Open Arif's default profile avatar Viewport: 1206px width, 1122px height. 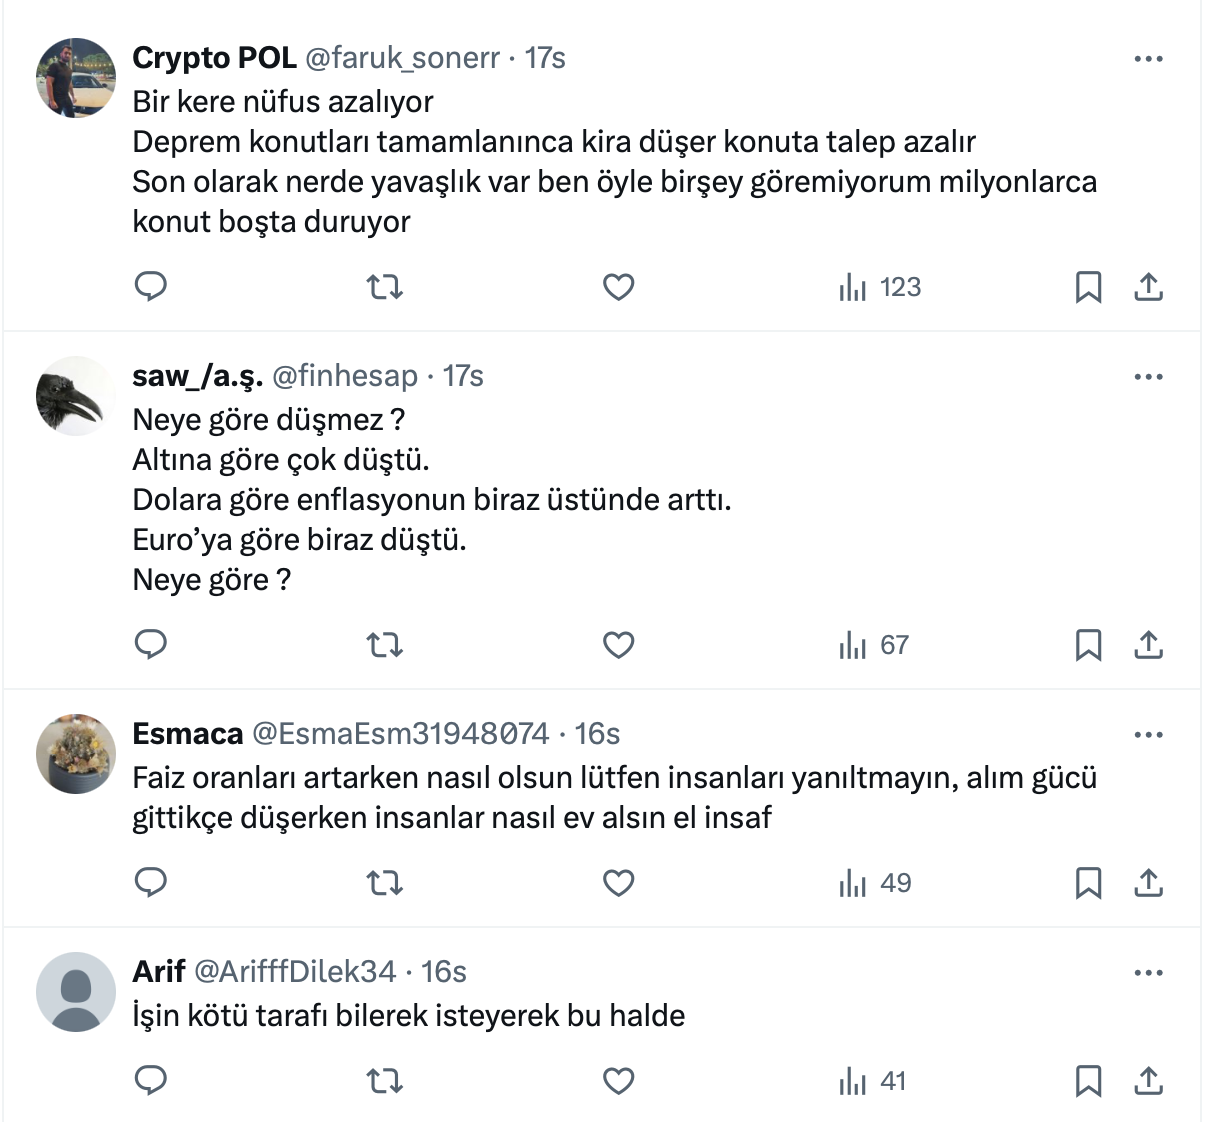(x=76, y=992)
